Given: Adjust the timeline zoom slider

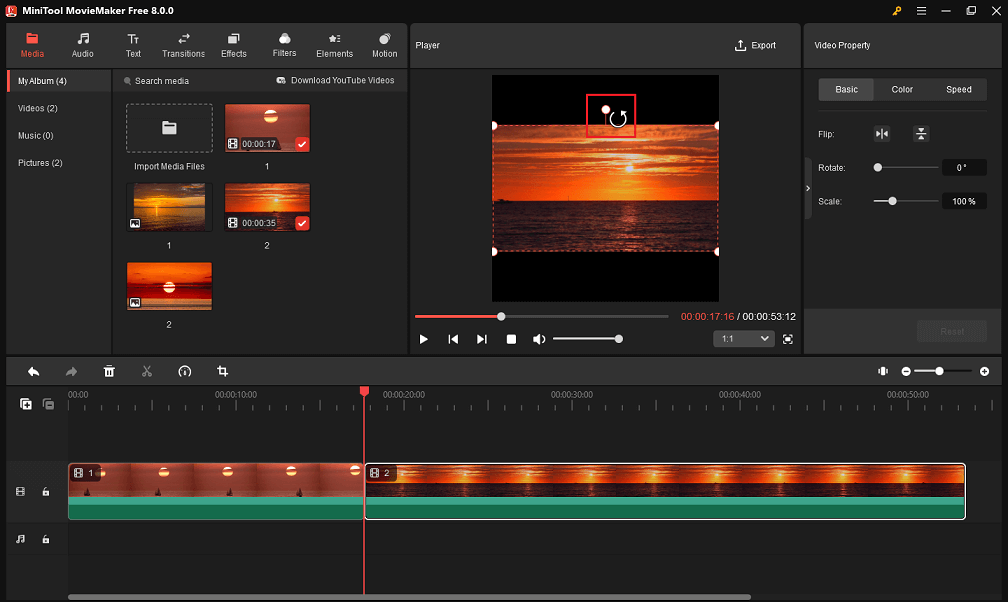Looking at the screenshot, I should (943, 372).
